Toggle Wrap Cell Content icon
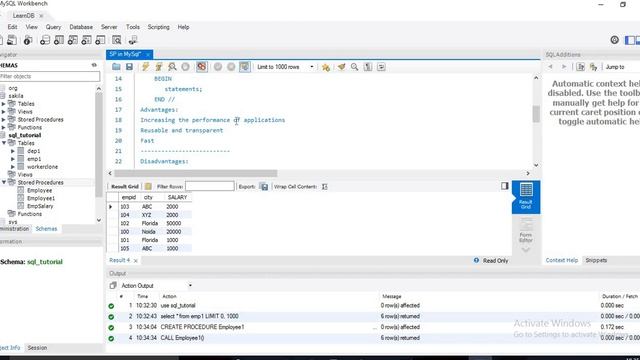The width and height of the screenshot is (640, 360). pyautogui.click(x=324, y=187)
